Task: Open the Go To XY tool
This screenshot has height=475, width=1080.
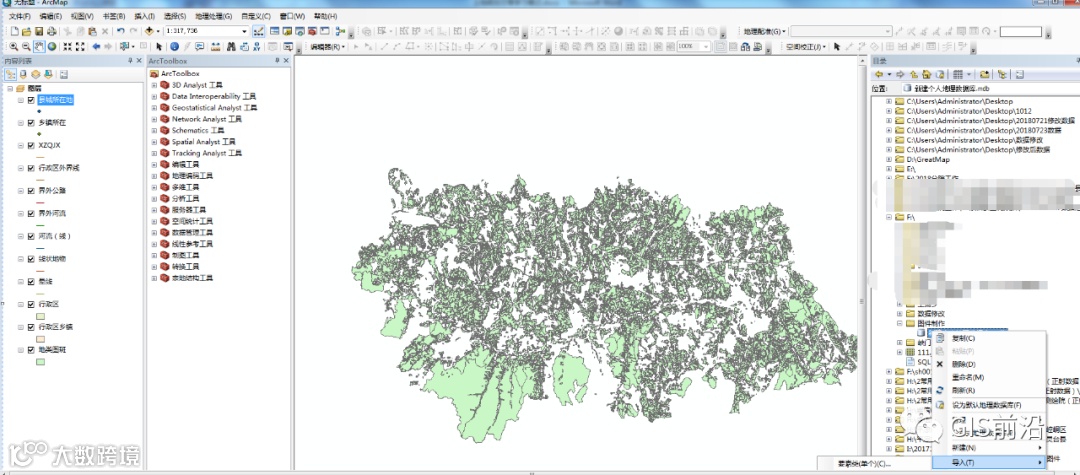Action: [256, 47]
